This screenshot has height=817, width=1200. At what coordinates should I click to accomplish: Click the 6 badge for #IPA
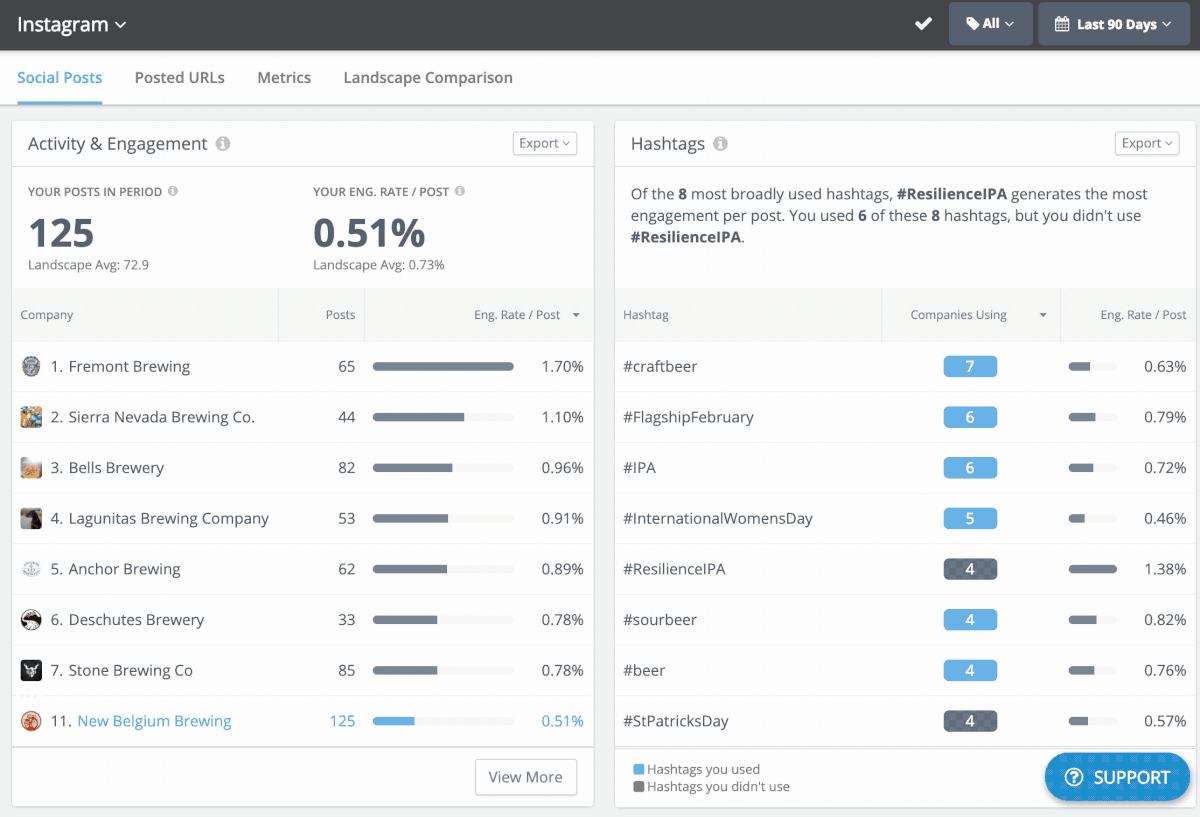(x=970, y=468)
